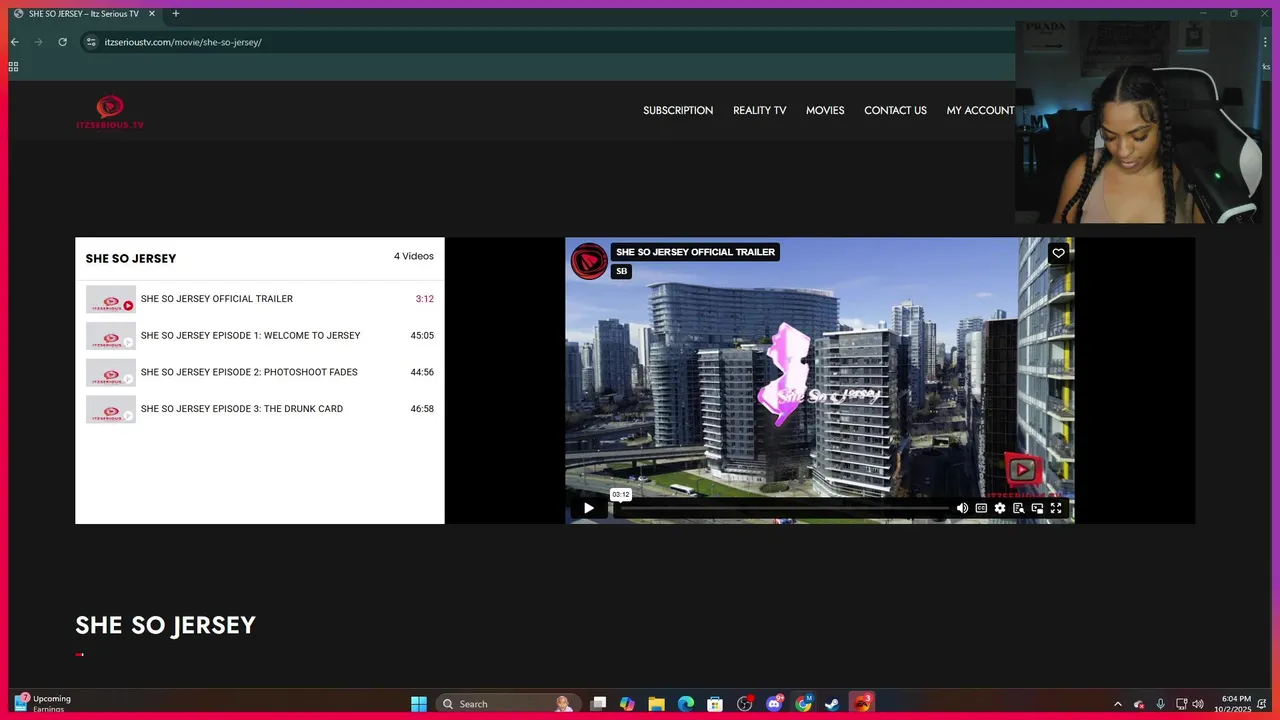Click the microphone tray icon
1280x720 pixels.
1160,704
